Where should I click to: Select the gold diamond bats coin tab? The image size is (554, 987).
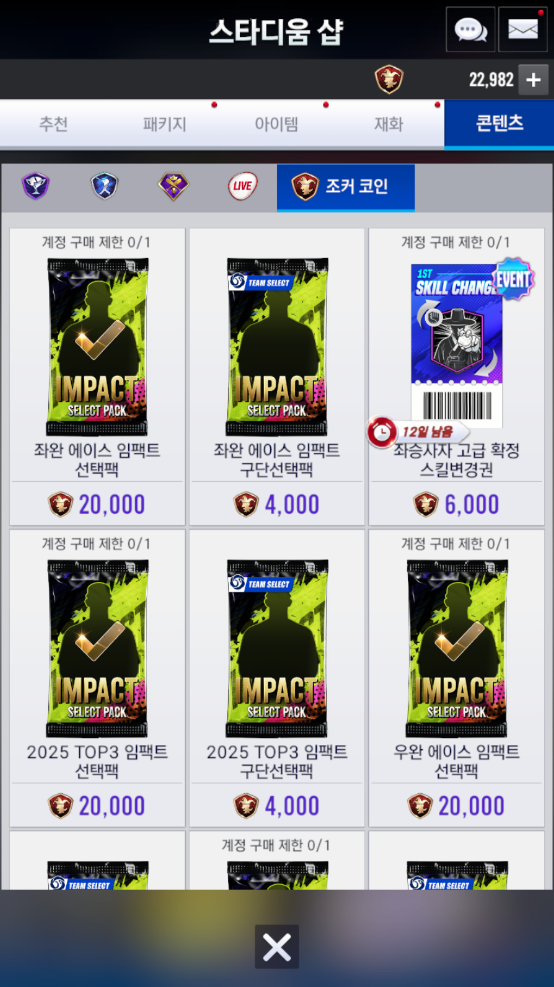(x=173, y=186)
